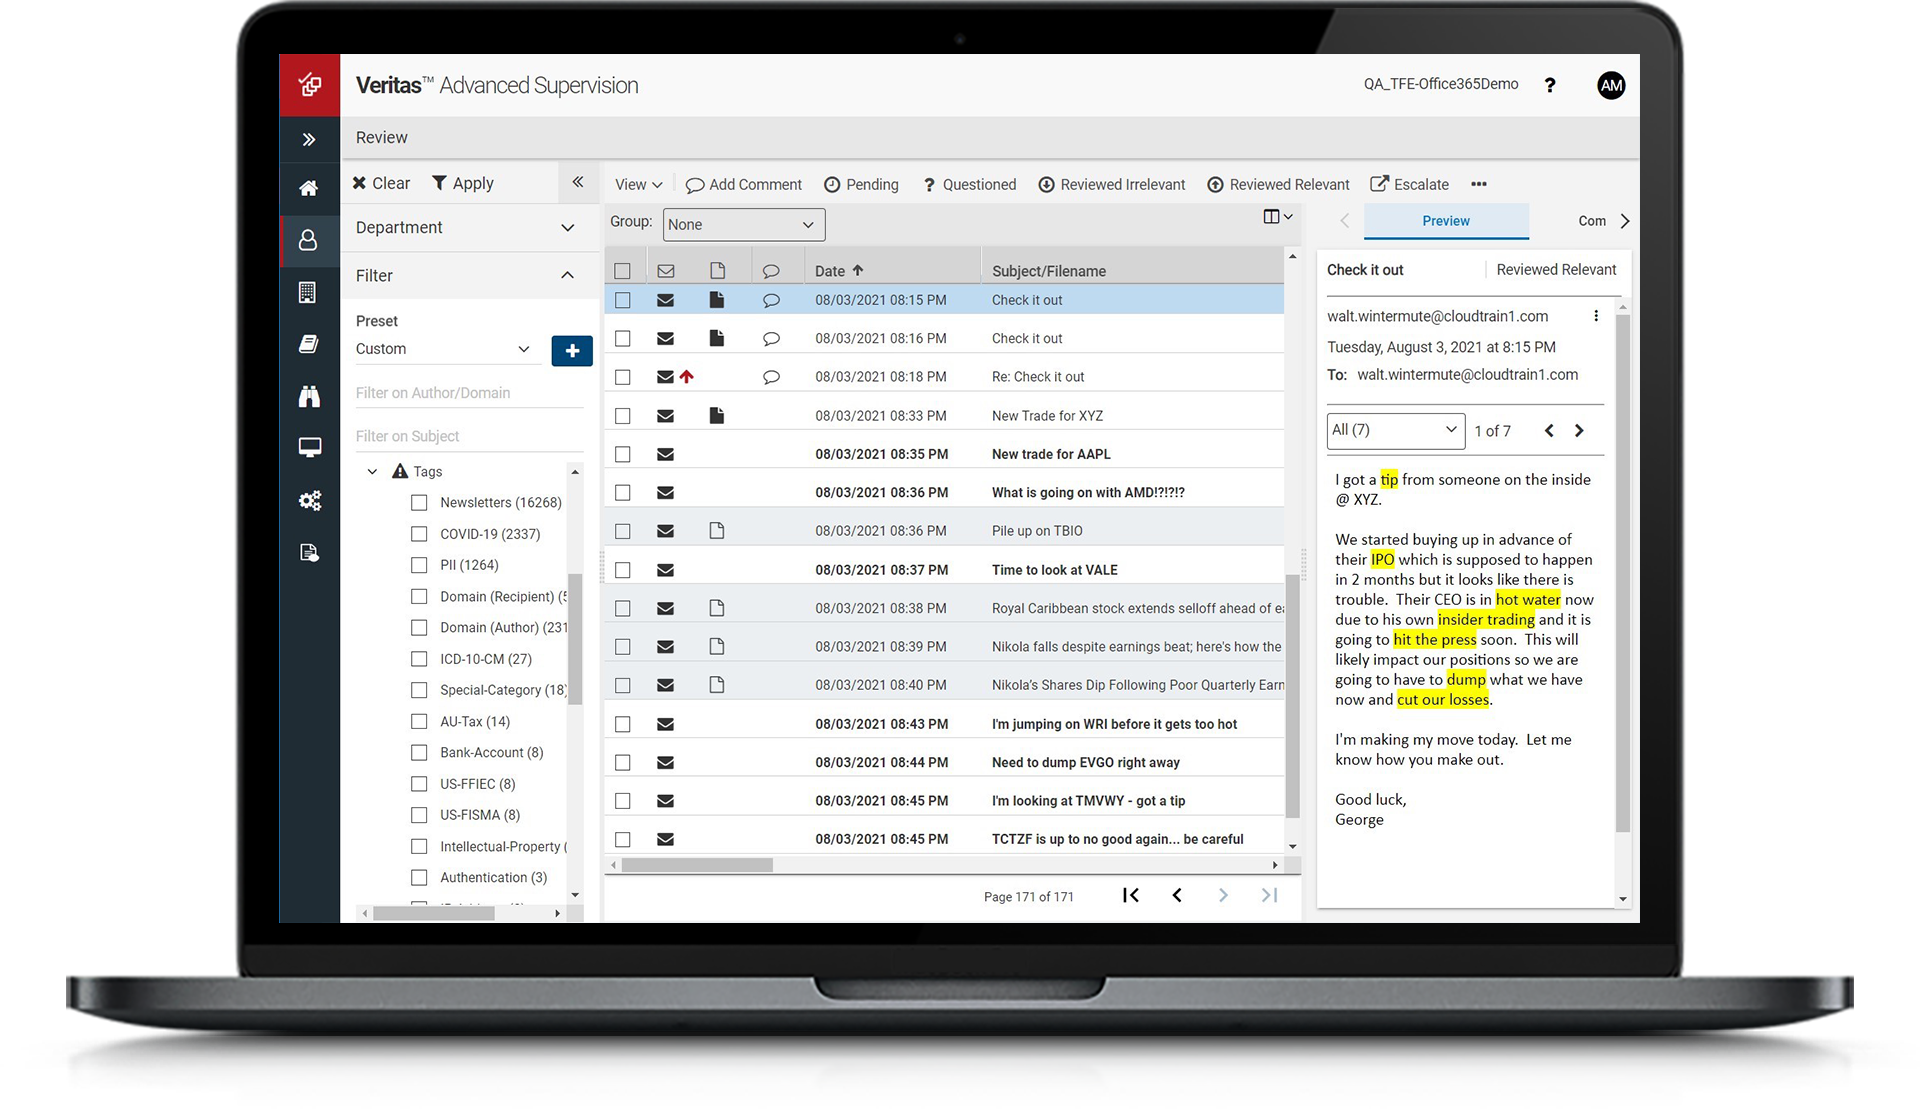
Task: Check the row for Pile up on TBIO
Action: [623, 531]
